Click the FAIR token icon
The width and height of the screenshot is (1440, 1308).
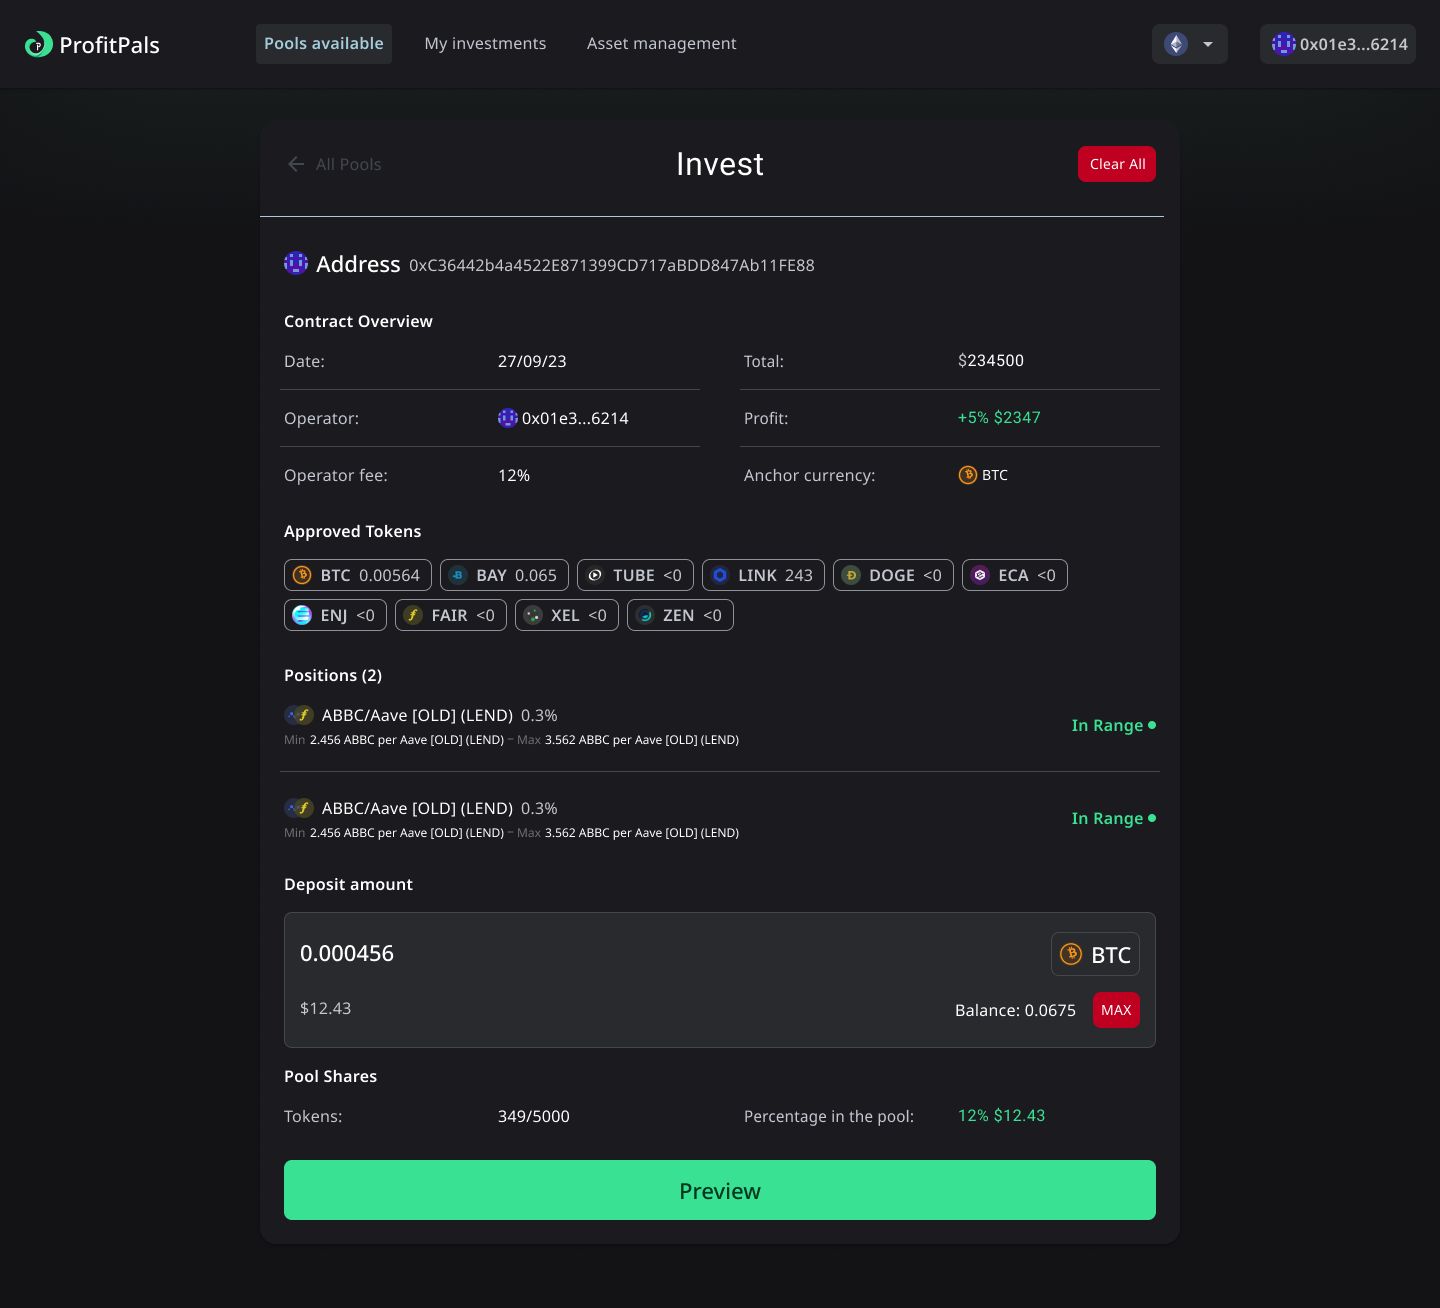(413, 615)
